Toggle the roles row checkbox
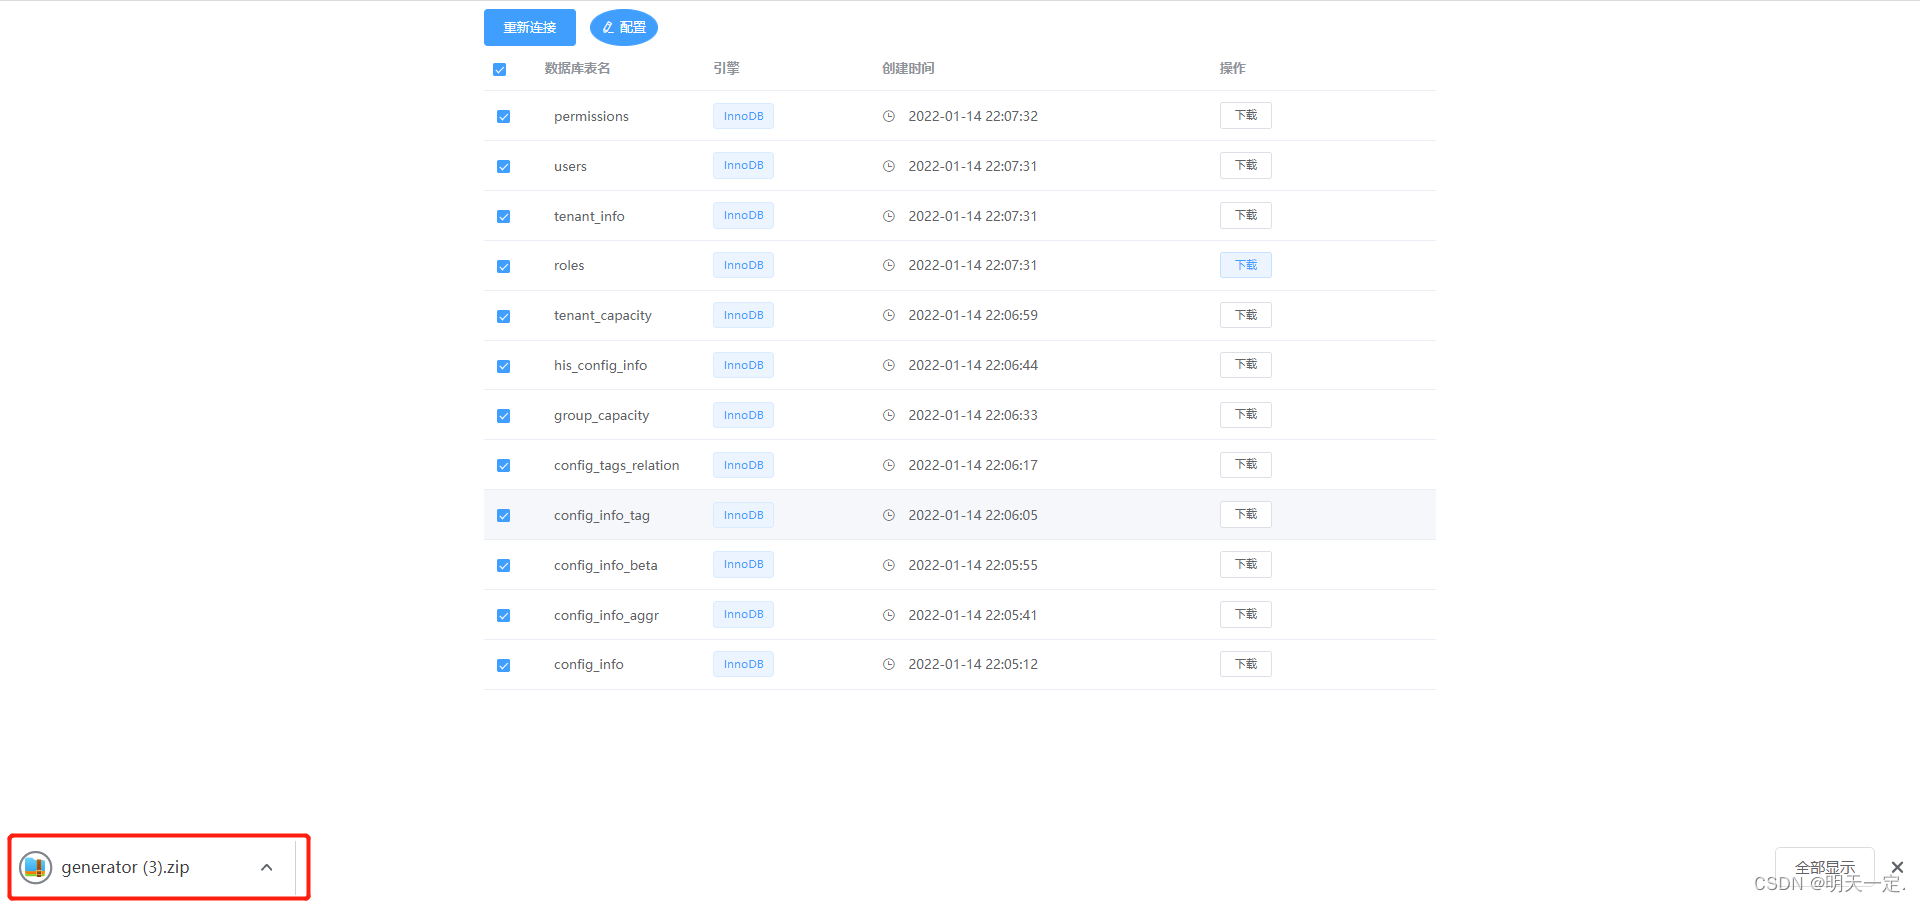This screenshot has height=902, width=1920. click(504, 267)
